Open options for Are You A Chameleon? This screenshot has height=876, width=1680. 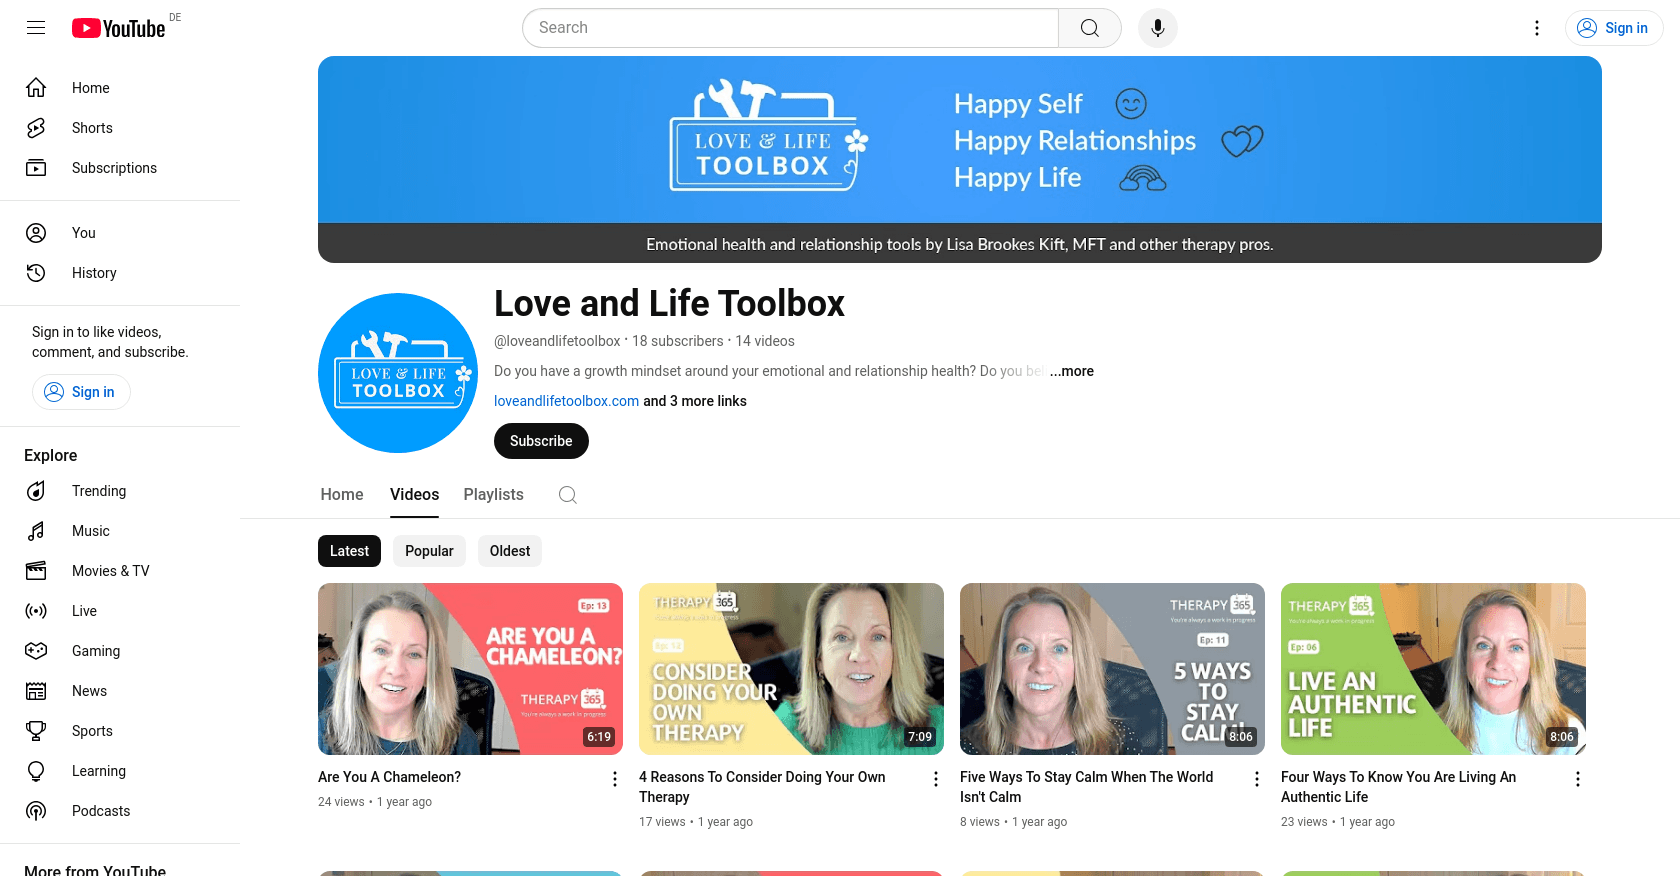tap(615, 779)
